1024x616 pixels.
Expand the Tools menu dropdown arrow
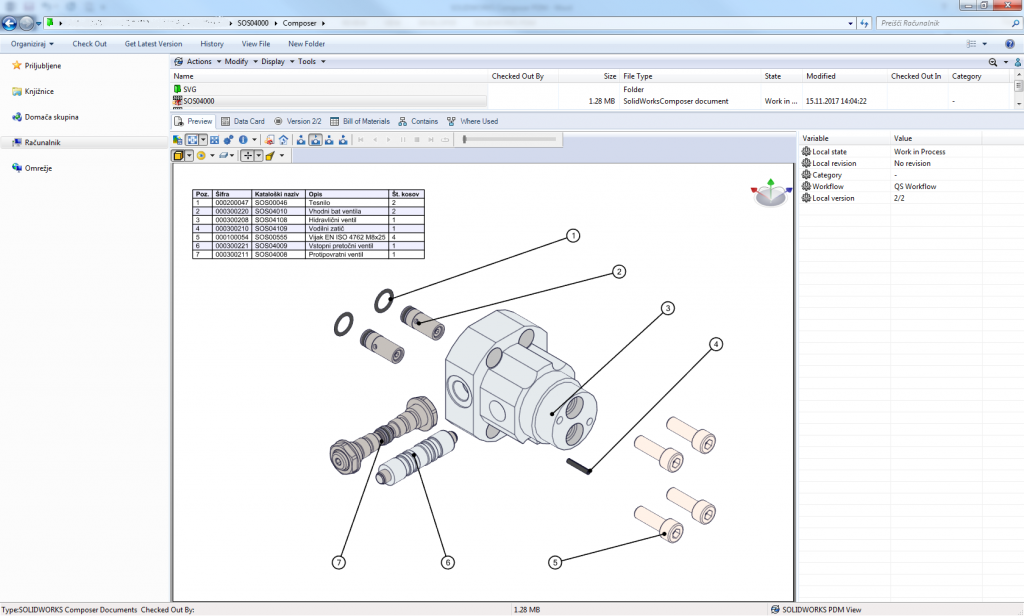[322, 61]
